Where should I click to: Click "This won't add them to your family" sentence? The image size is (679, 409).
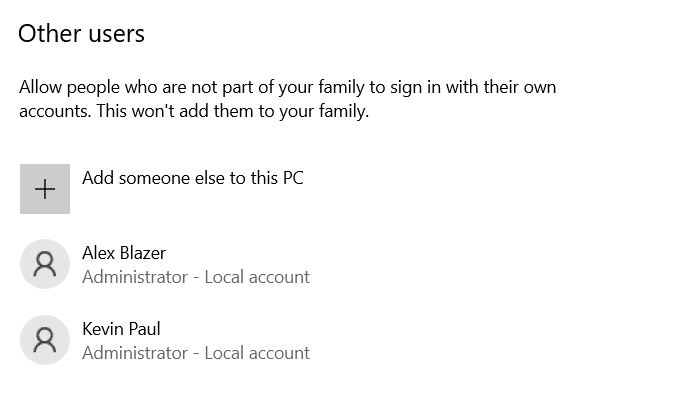tap(232, 111)
